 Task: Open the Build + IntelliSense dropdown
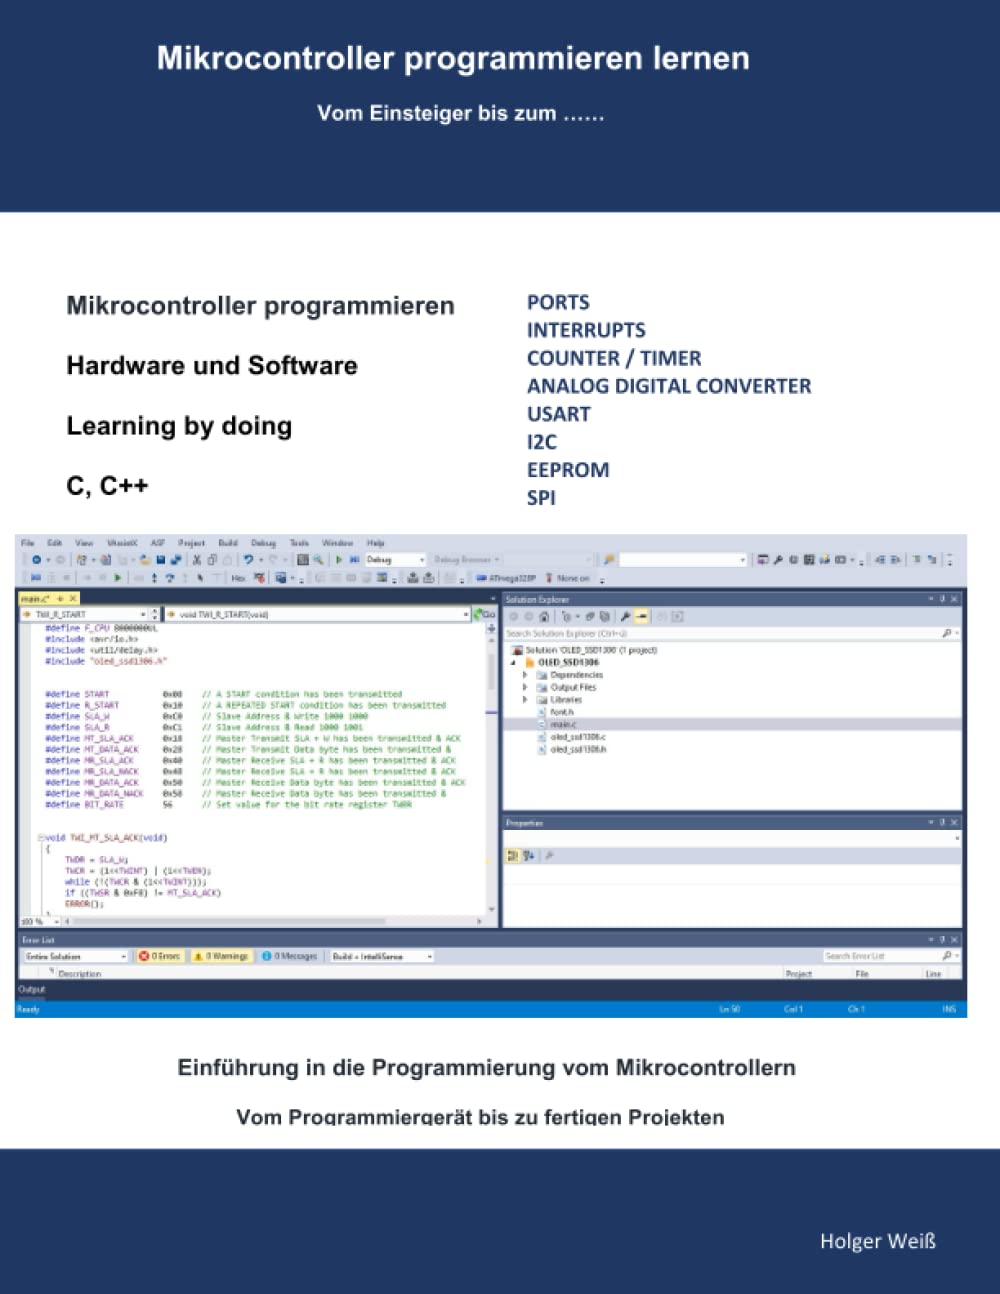click(x=381, y=956)
